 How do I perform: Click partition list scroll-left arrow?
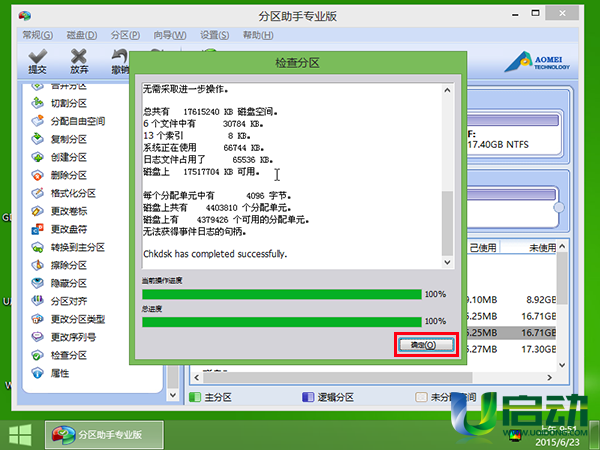pyautogui.click(x=197, y=378)
